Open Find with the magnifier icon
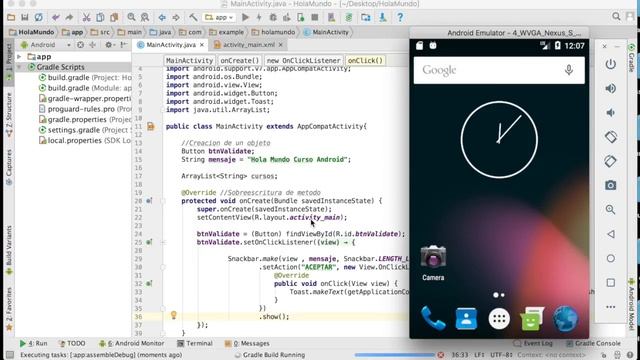 coord(131,18)
